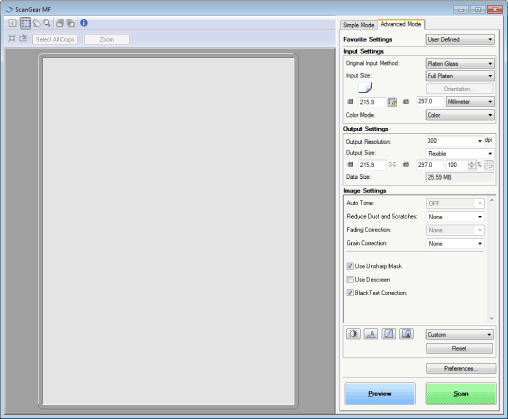Uncheck Black Text Correction checkbox
The image size is (508, 419).
tap(350, 293)
